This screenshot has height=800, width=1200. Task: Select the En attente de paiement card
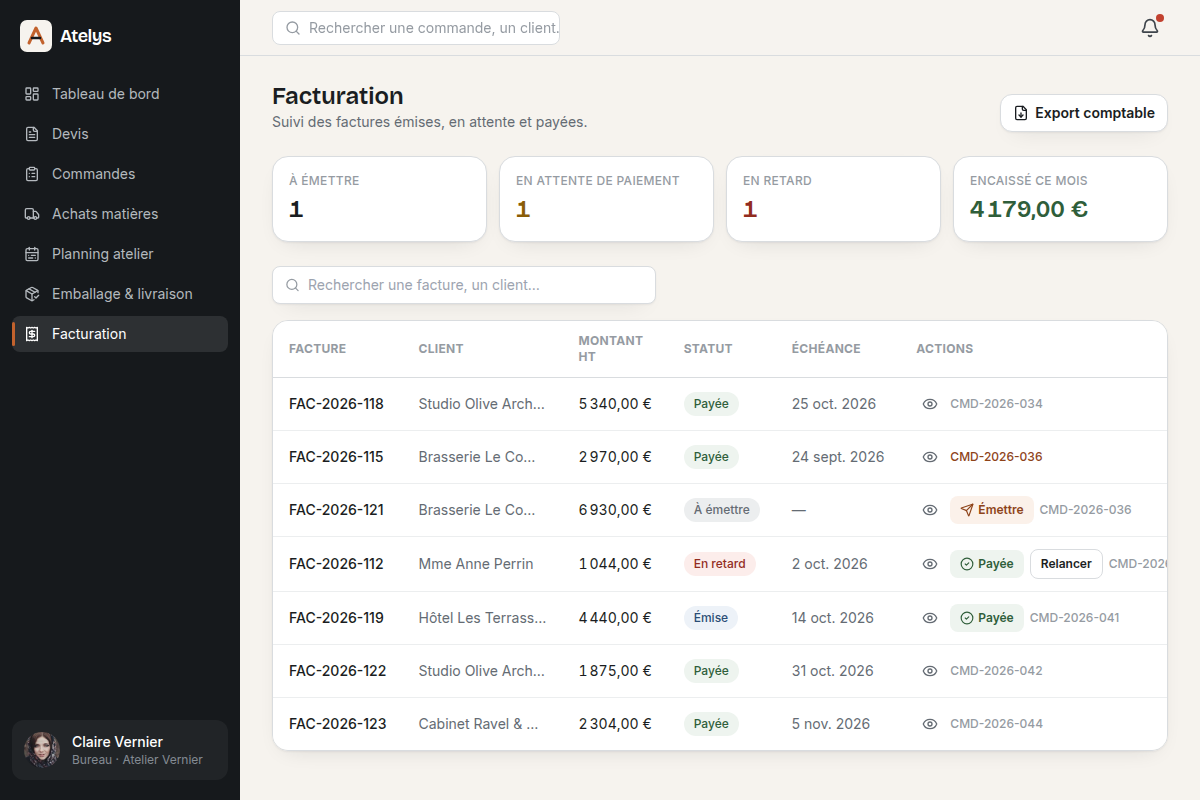pos(606,199)
